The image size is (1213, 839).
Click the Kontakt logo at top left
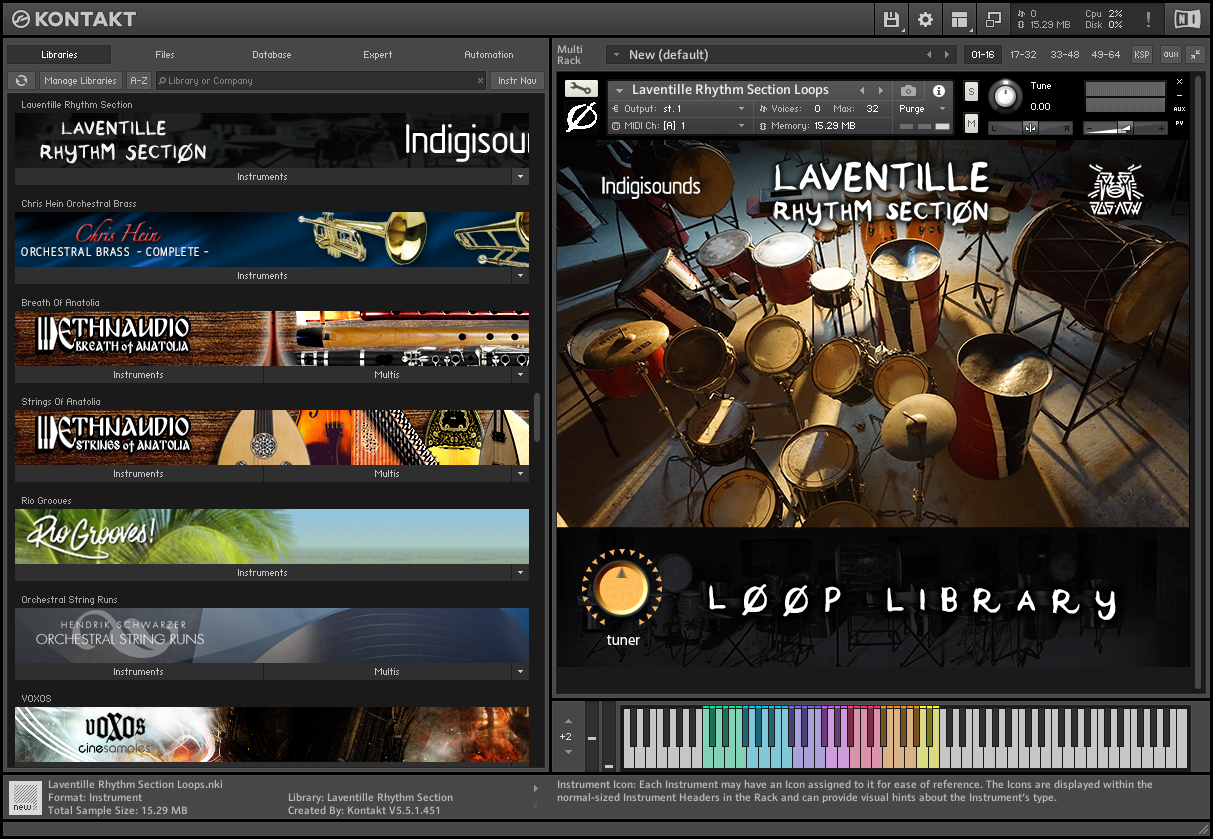pos(74,18)
